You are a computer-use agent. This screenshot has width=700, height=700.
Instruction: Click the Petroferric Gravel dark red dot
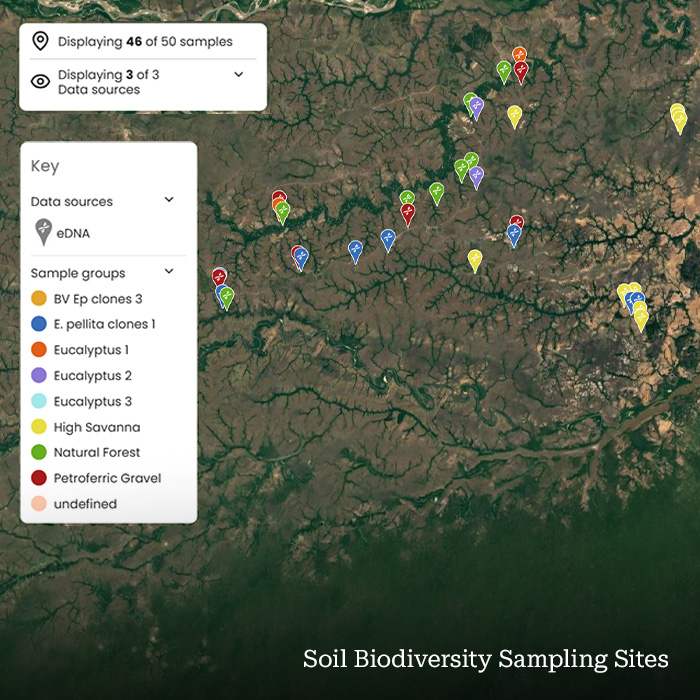(39, 478)
